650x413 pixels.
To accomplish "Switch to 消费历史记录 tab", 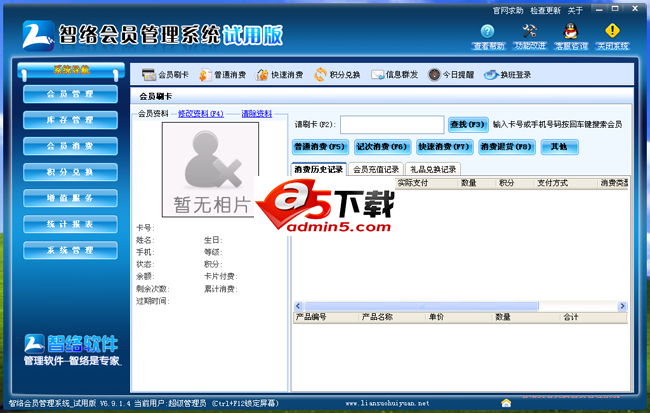I will pos(319,169).
